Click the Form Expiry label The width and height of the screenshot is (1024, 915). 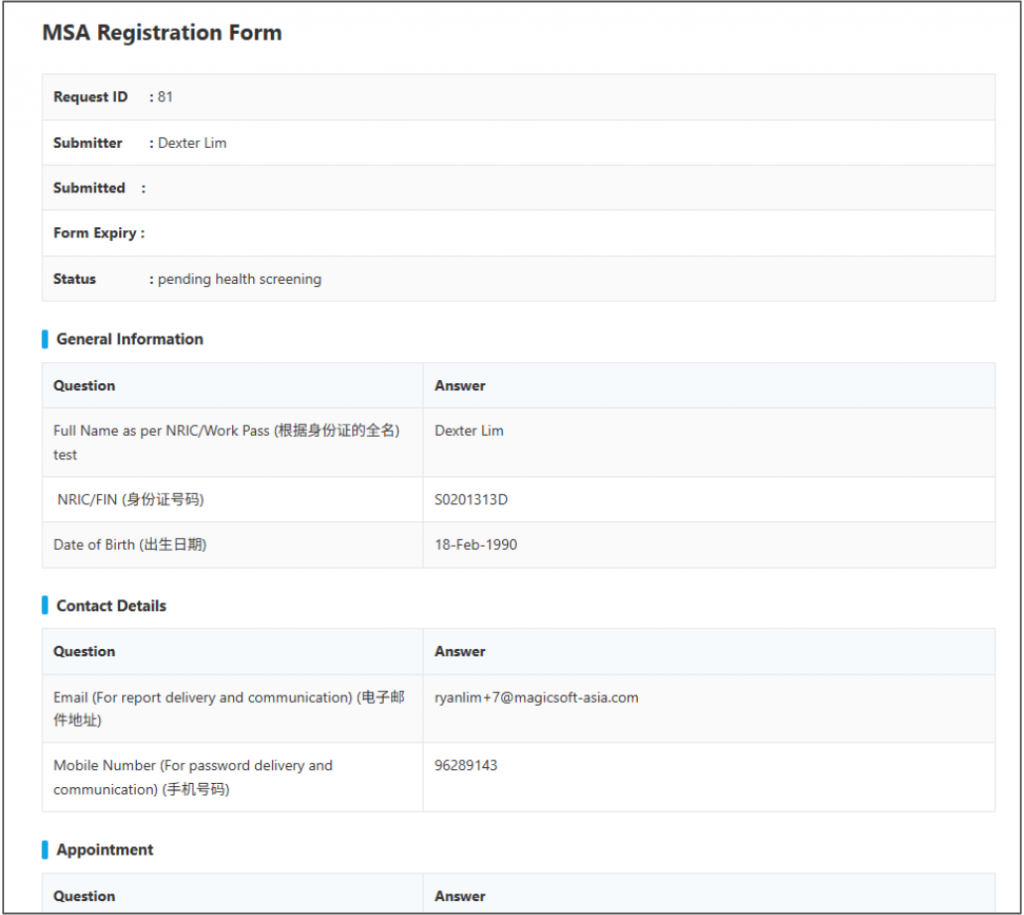pos(95,233)
